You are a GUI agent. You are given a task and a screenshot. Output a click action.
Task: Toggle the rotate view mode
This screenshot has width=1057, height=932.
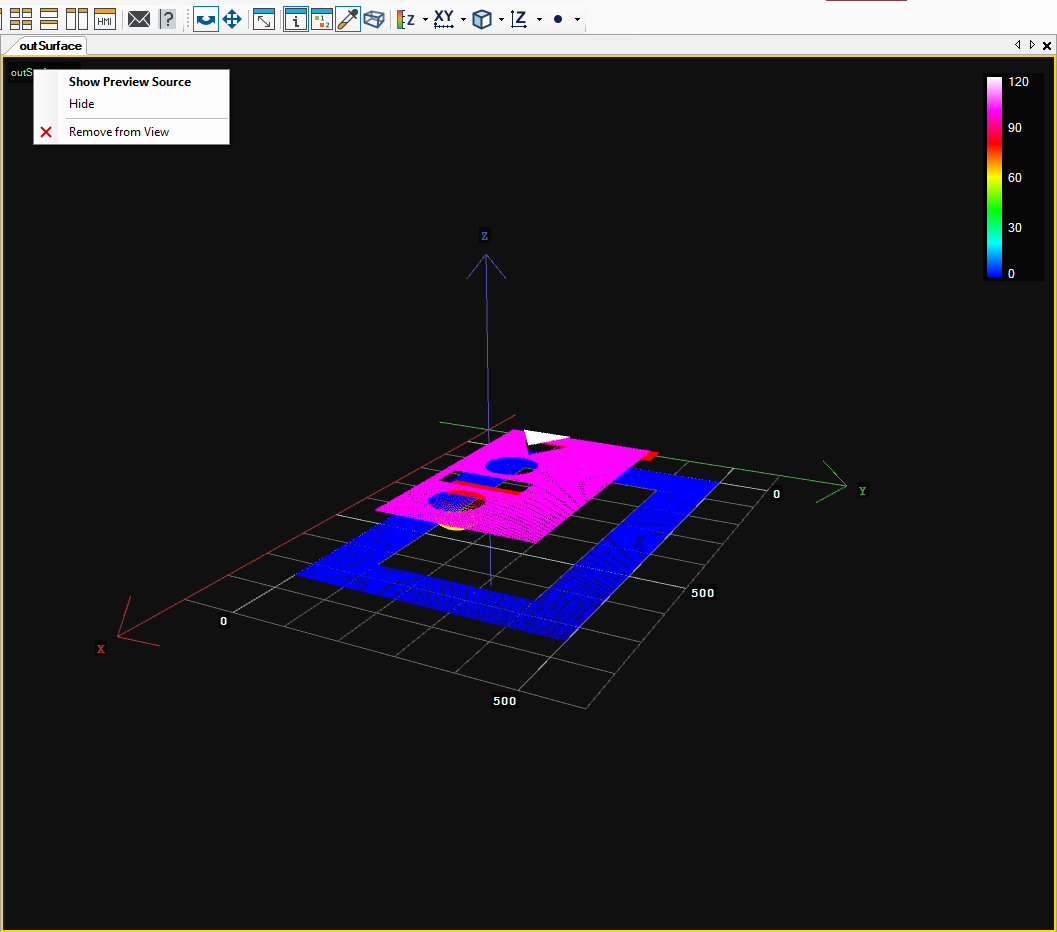pos(206,19)
